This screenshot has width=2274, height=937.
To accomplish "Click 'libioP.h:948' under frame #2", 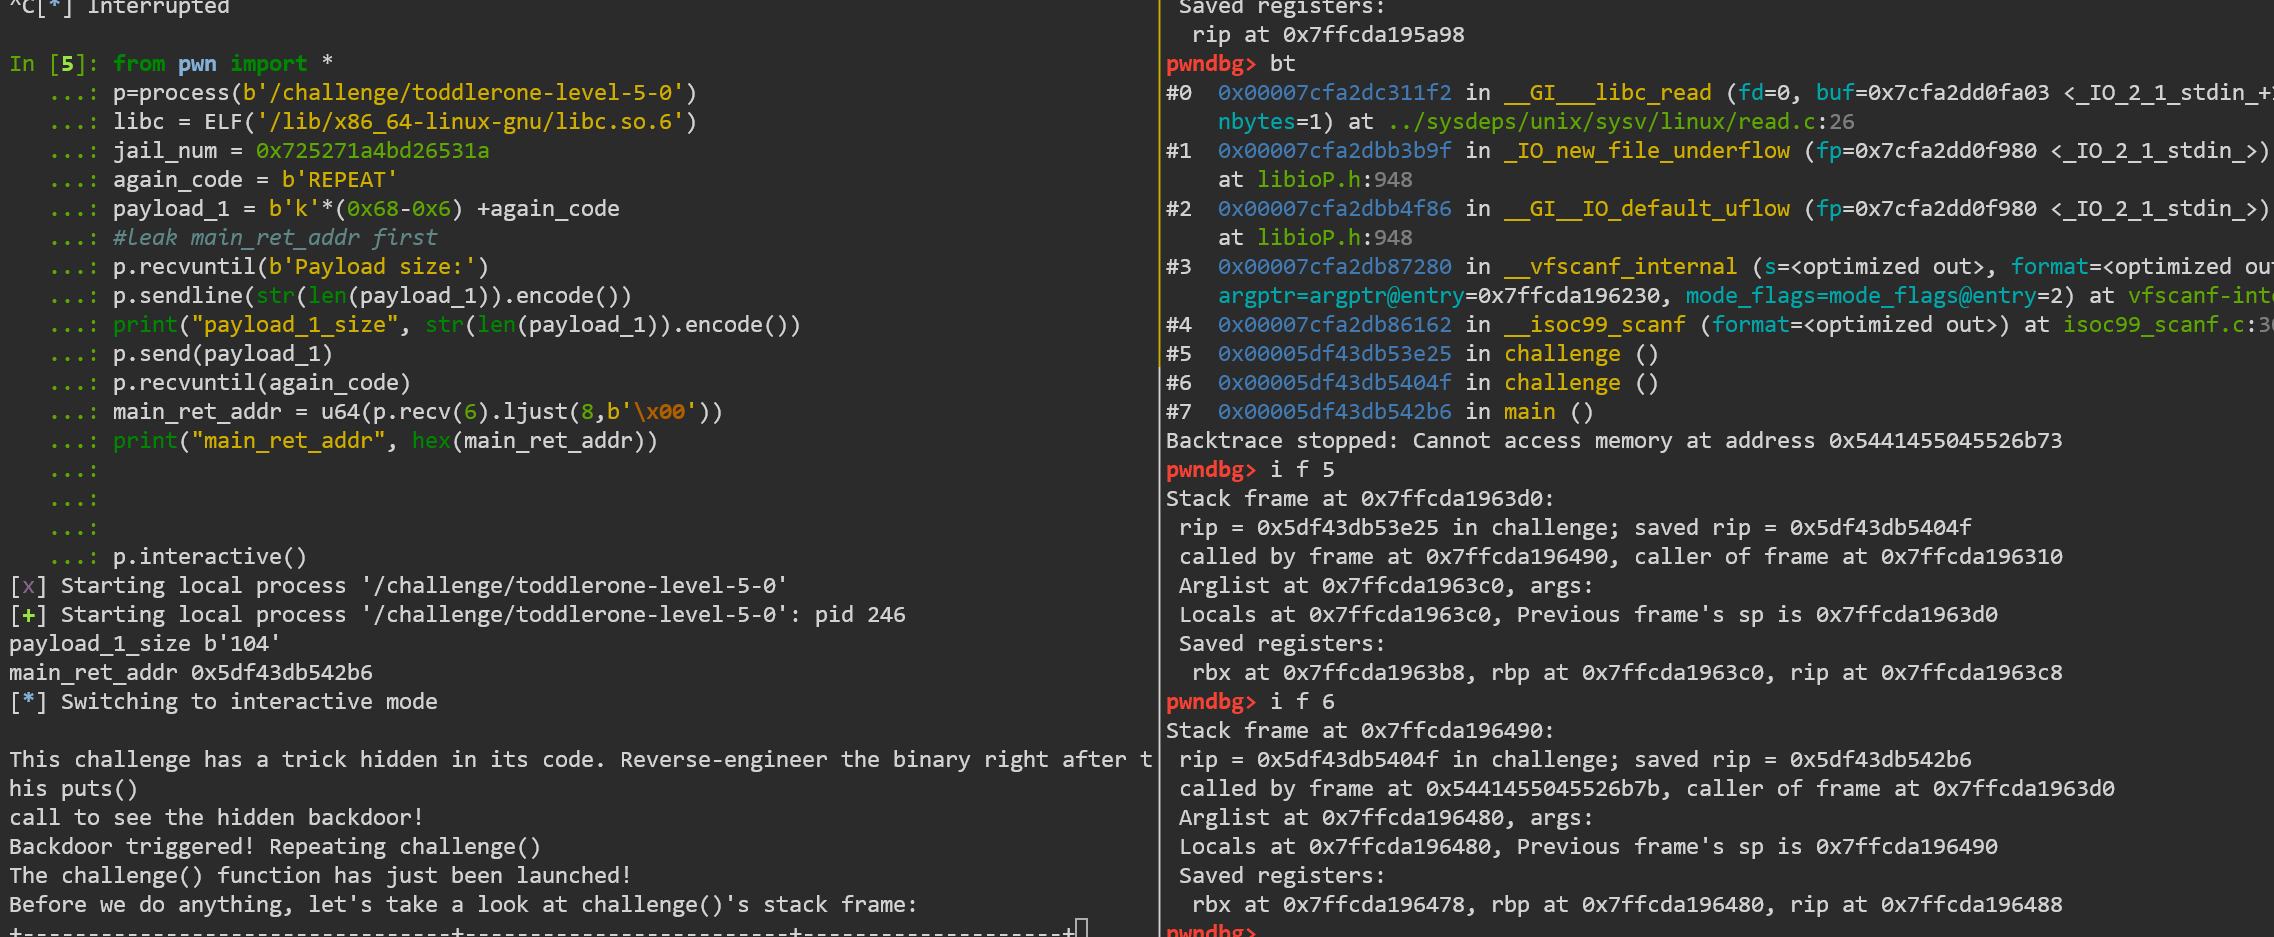I will tap(1335, 238).
